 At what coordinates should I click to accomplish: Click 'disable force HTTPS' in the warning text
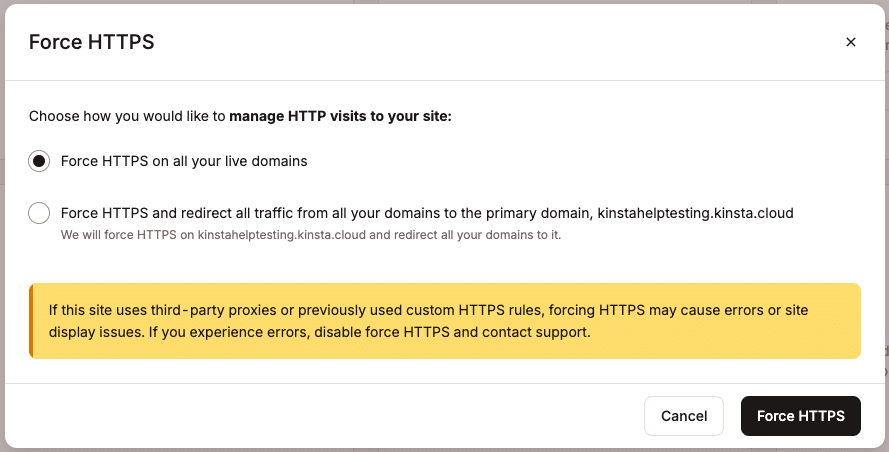tap(380, 331)
